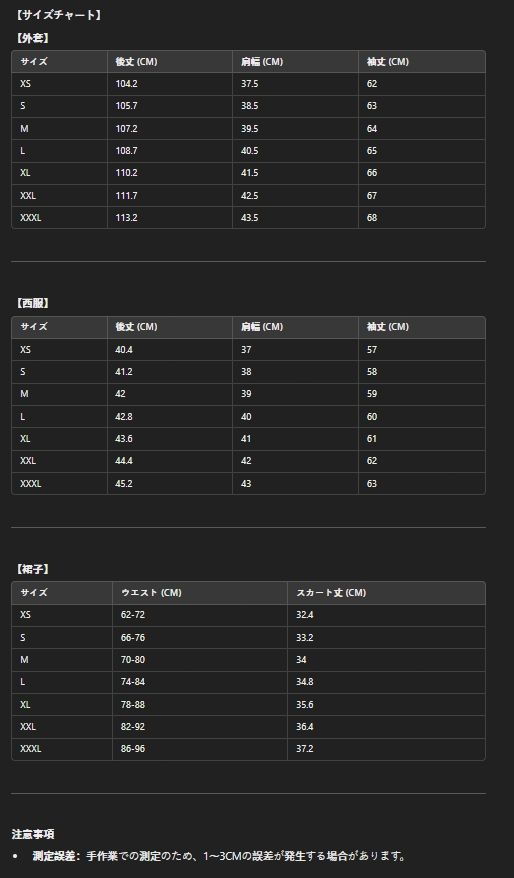Click the 後丈 (CM) header in 外套 table
Screen dimensions: 514x878
[x=136, y=62]
